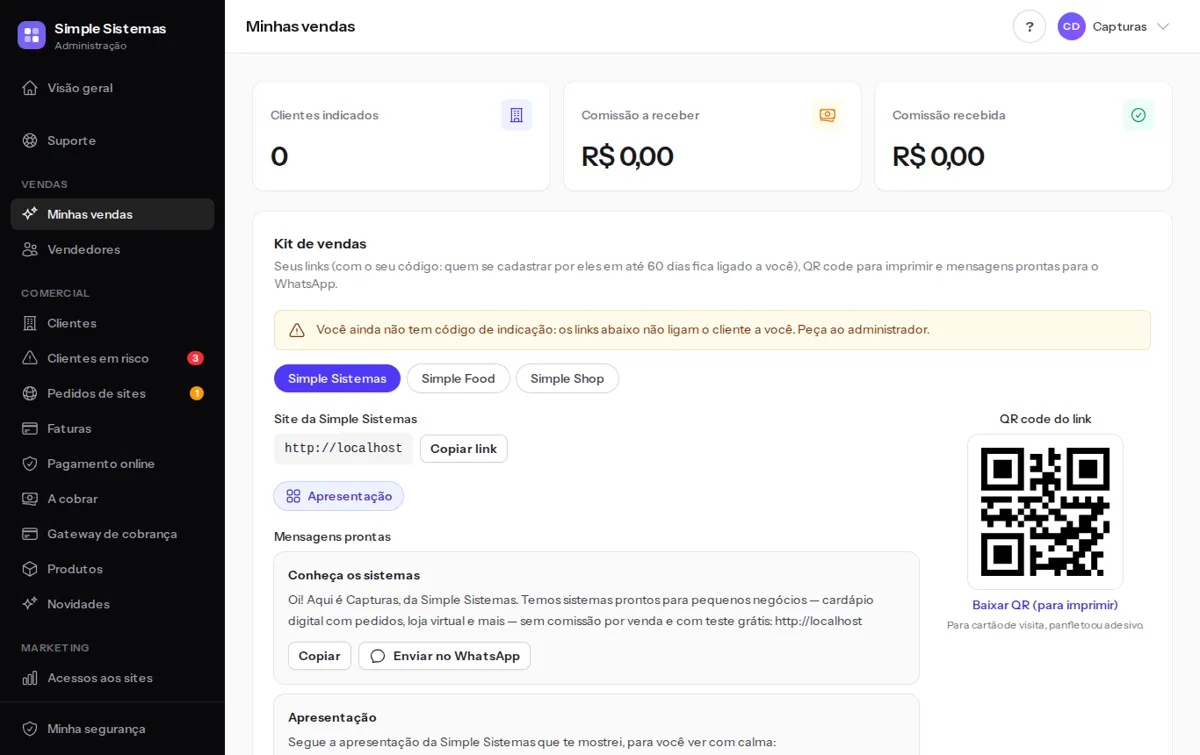Viewport: 1200px width, 755px height.
Task: Click the Comissão recebida check icon
Action: 1138,115
